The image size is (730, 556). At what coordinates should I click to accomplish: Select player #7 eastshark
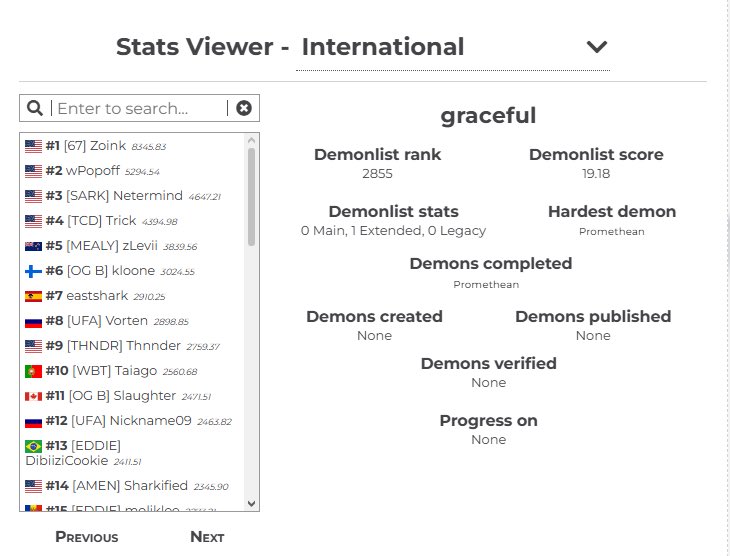click(x=132, y=296)
